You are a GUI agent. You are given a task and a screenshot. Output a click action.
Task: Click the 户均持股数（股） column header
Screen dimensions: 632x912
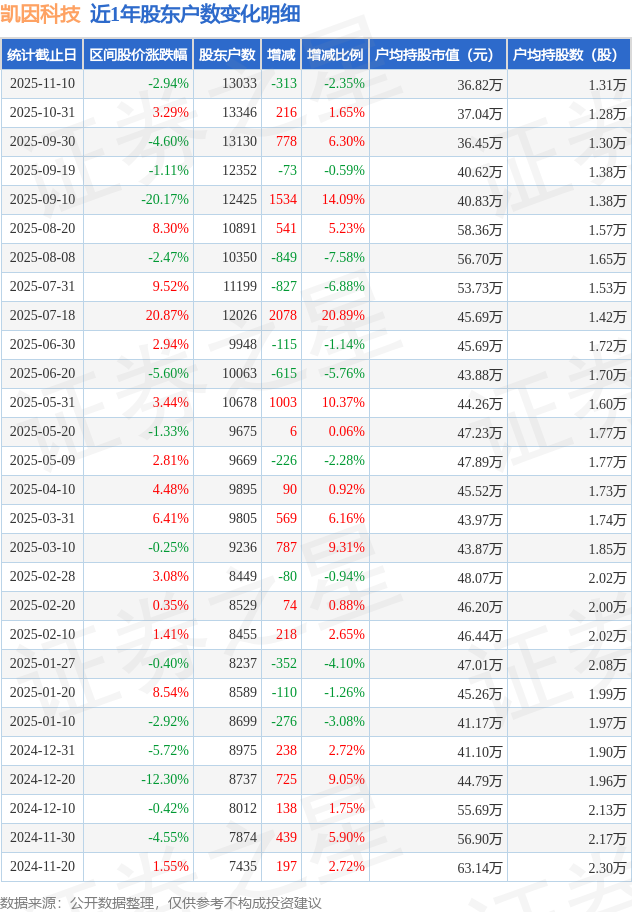(567, 55)
